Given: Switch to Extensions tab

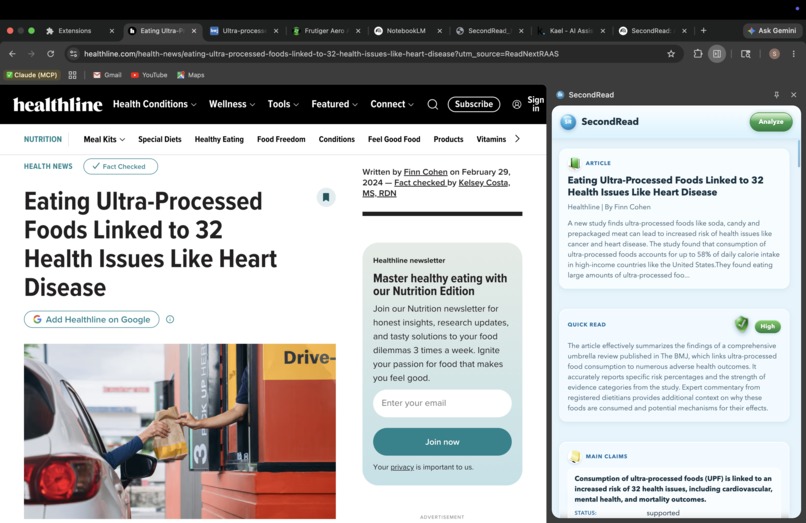Looking at the screenshot, I should coord(74,31).
